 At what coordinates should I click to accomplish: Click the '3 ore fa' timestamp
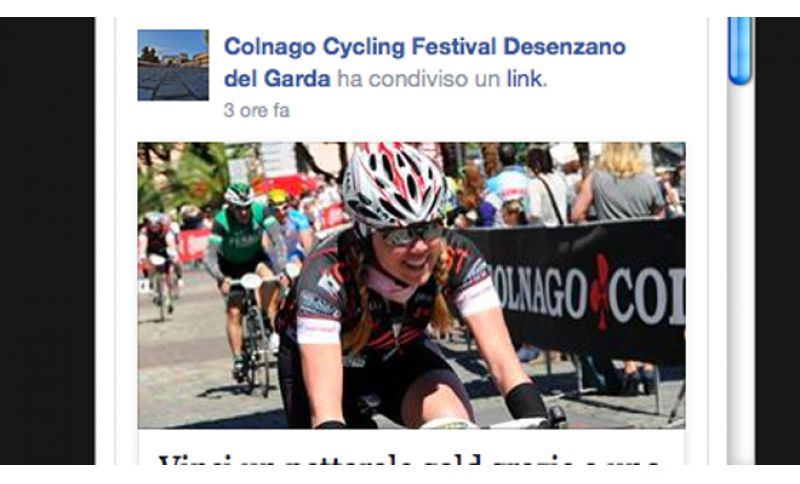click(x=257, y=110)
